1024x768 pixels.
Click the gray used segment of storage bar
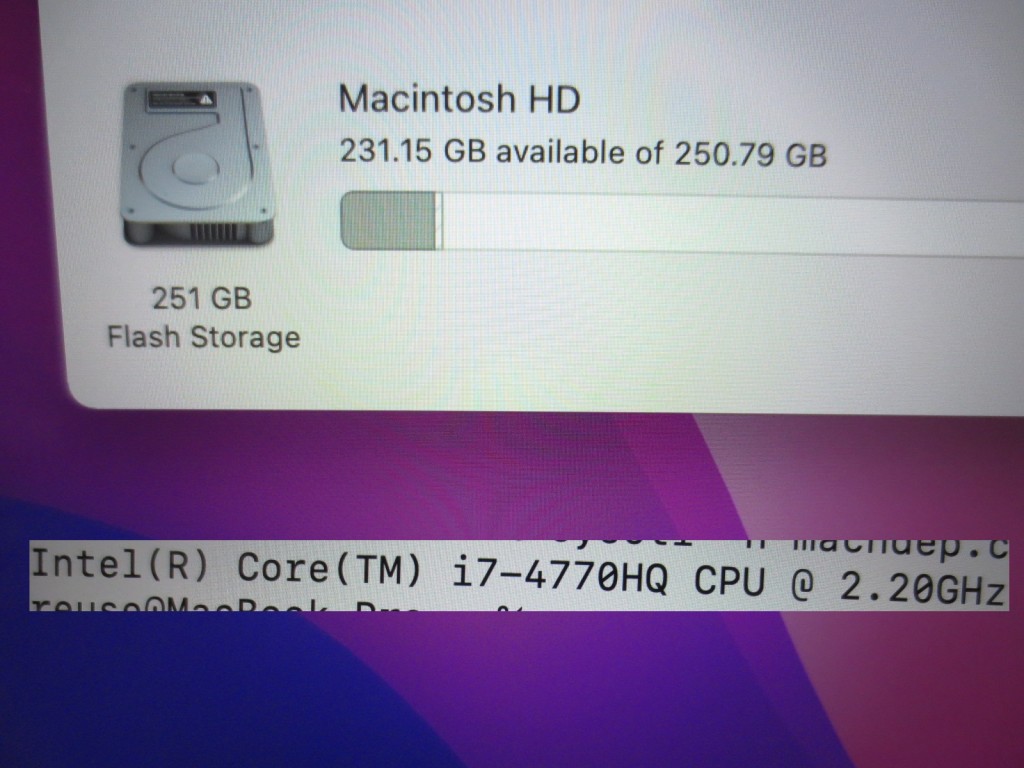(x=389, y=221)
